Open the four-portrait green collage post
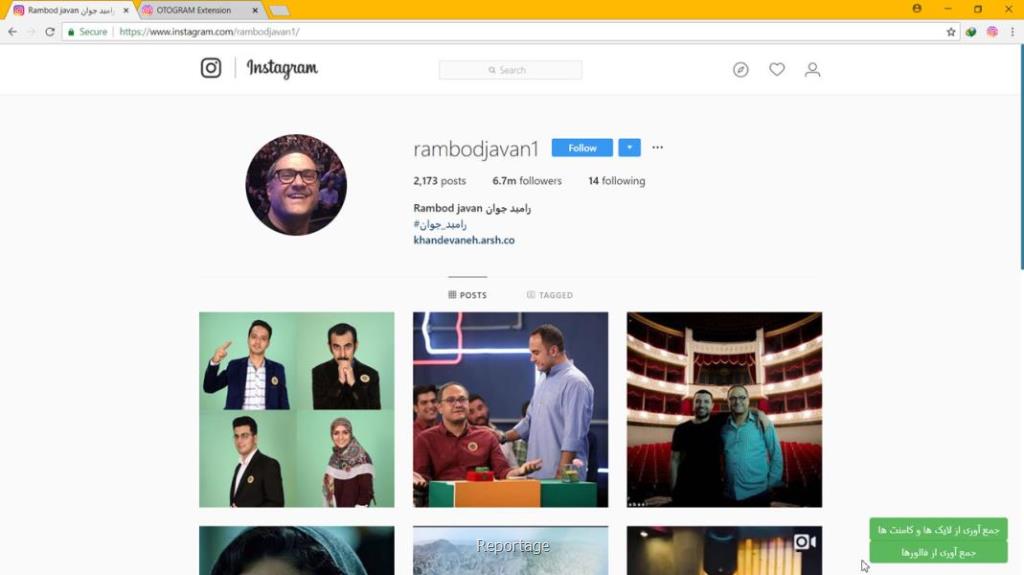Image resolution: width=1024 pixels, height=575 pixels. [296, 410]
